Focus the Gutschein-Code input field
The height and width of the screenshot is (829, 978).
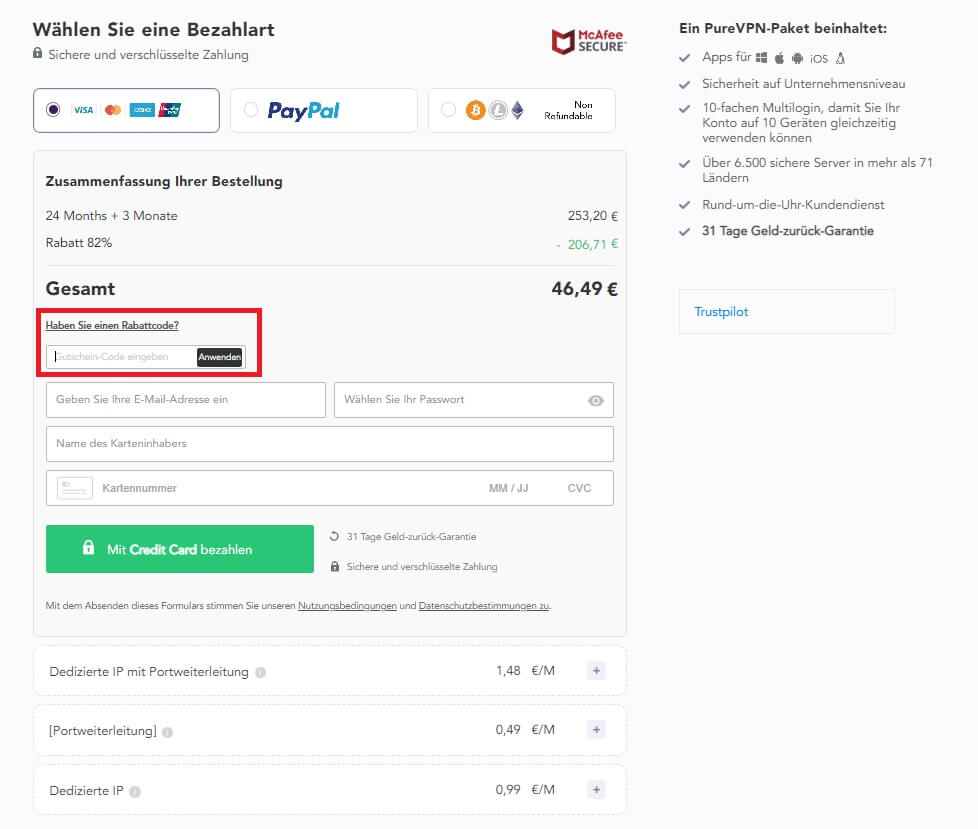[122, 357]
